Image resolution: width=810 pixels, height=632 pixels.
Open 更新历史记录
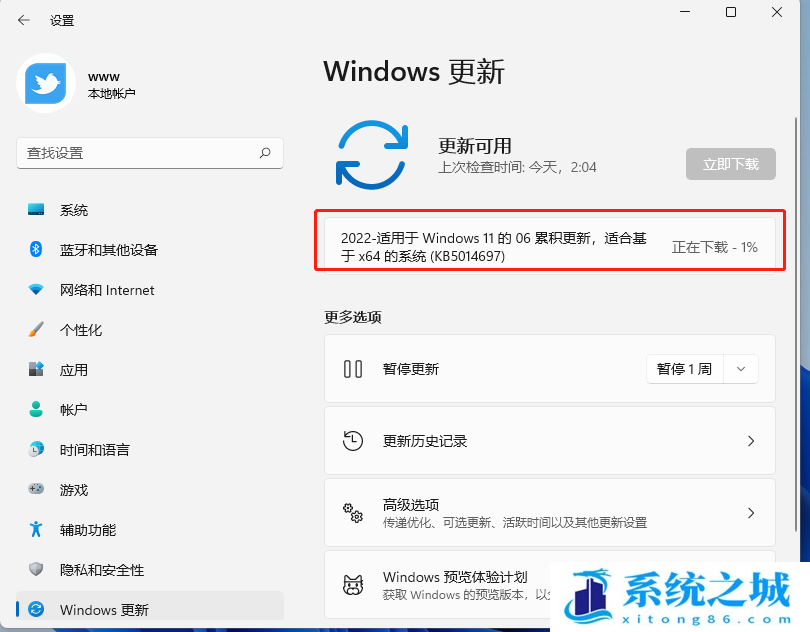click(x=550, y=441)
